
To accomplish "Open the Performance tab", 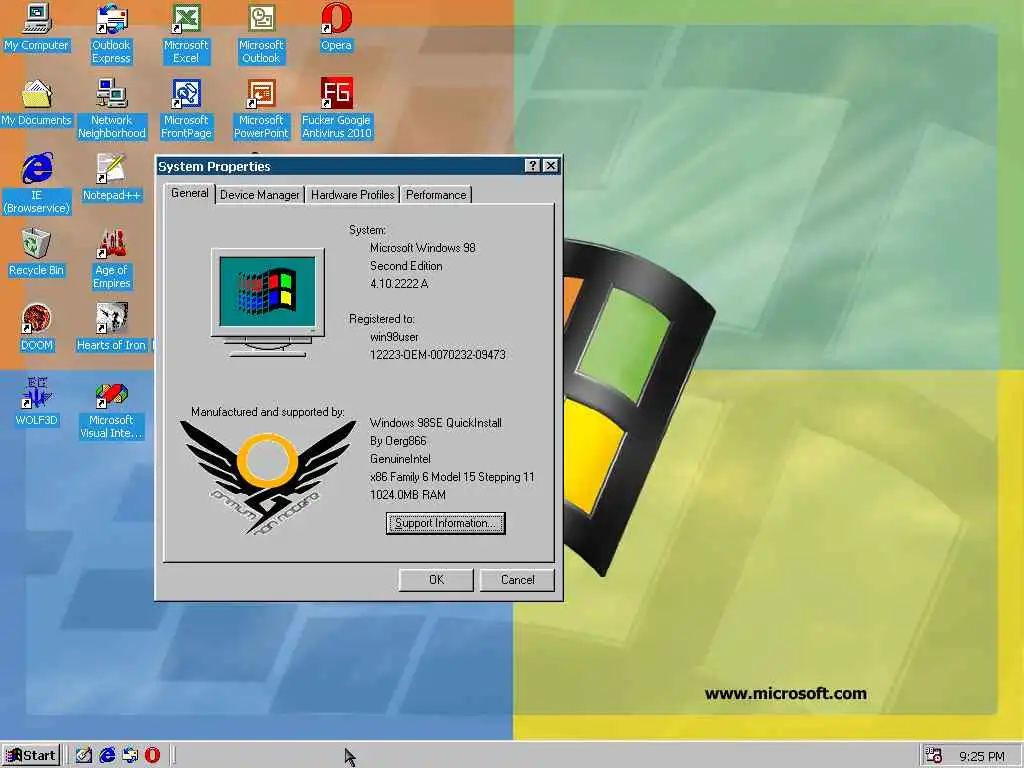I will coord(436,195).
